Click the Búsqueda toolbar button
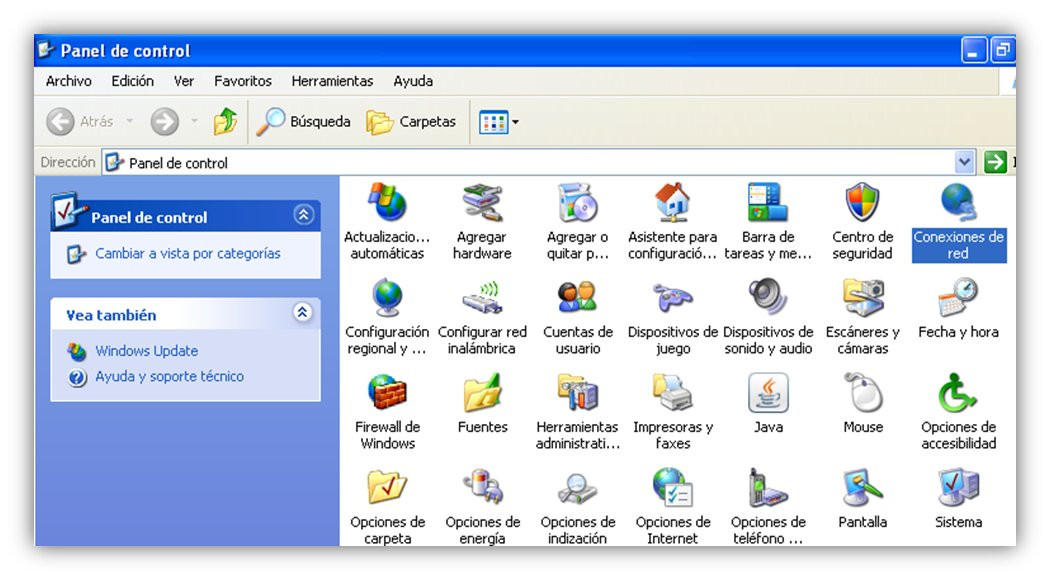The width and height of the screenshot is (1050, 580). pos(304,122)
